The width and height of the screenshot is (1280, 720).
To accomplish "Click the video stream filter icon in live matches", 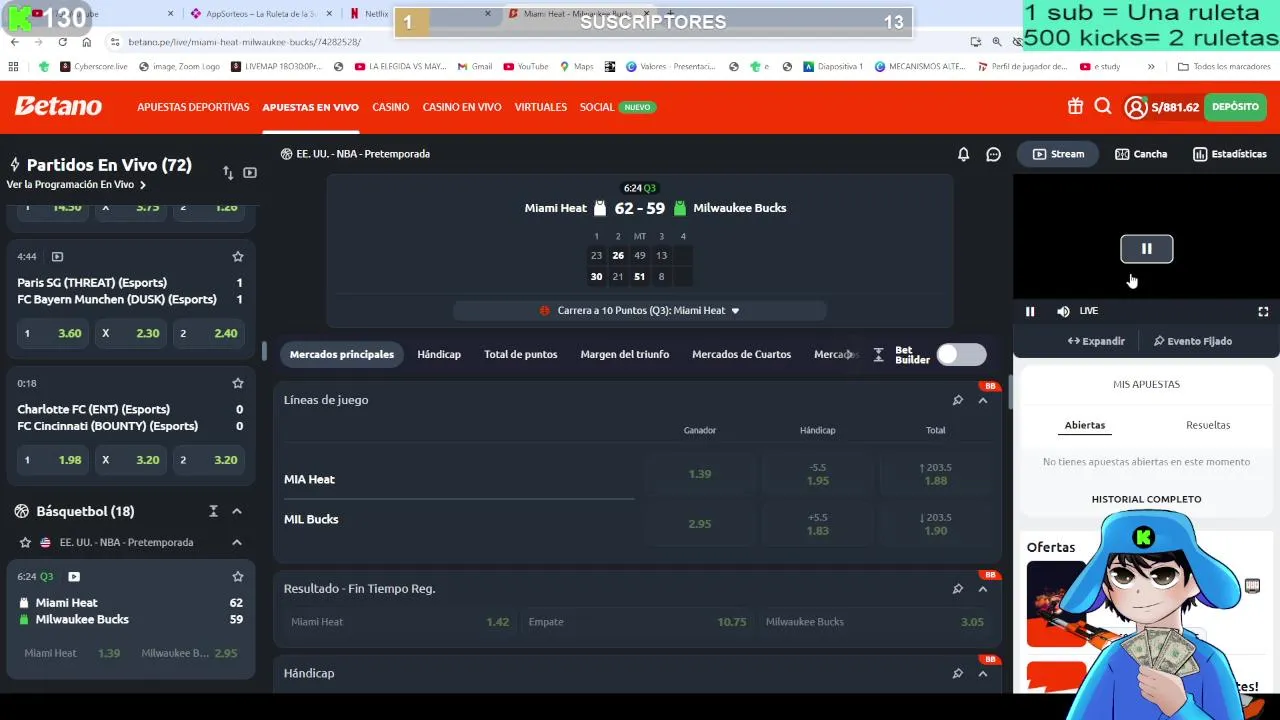I will click(x=250, y=173).
